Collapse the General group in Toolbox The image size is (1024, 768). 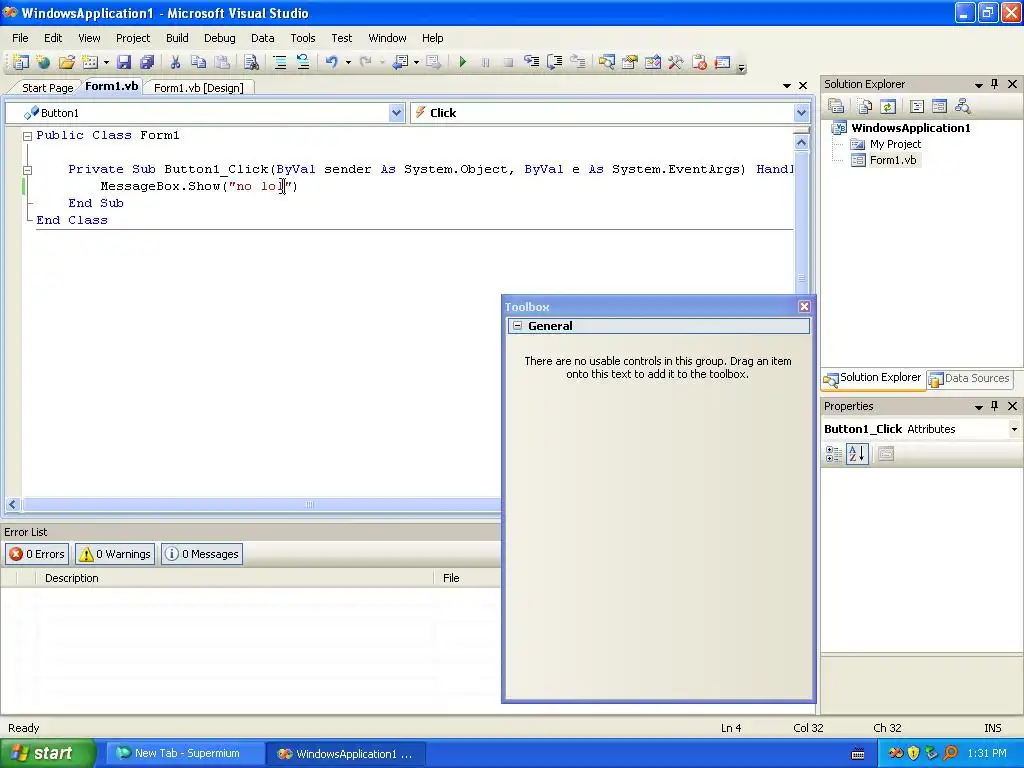click(x=517, y=325)
